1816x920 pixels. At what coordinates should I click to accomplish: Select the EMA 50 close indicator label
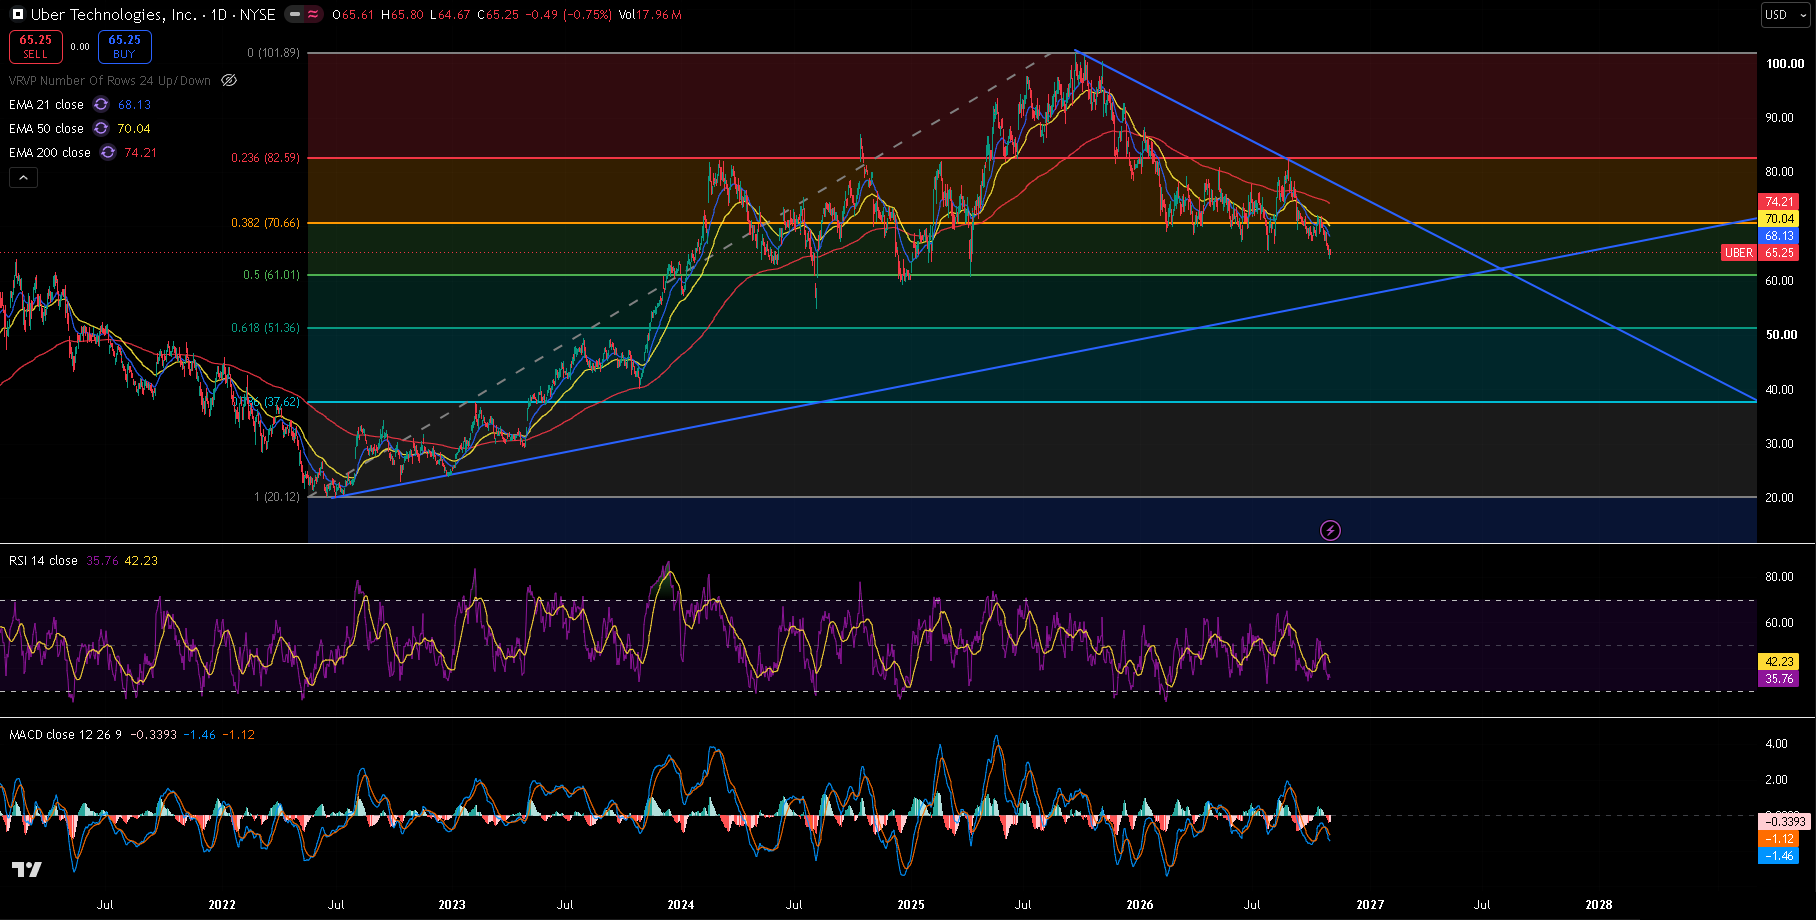tap(46, 128)
